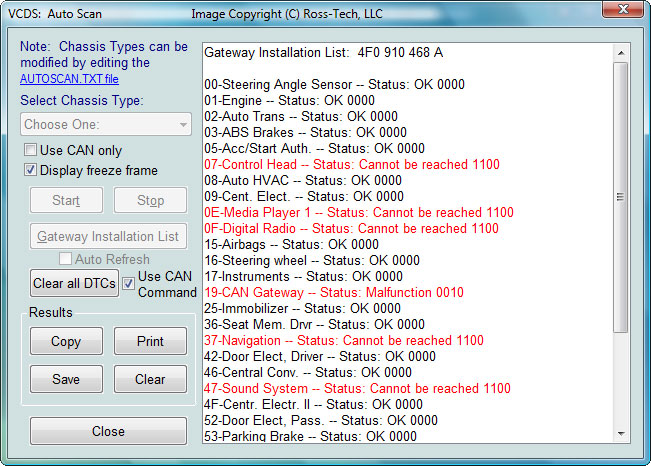Viewport: 651px width, 466px height.
Task: Uncheck Display freeze frame option
Action: [31, 170]
